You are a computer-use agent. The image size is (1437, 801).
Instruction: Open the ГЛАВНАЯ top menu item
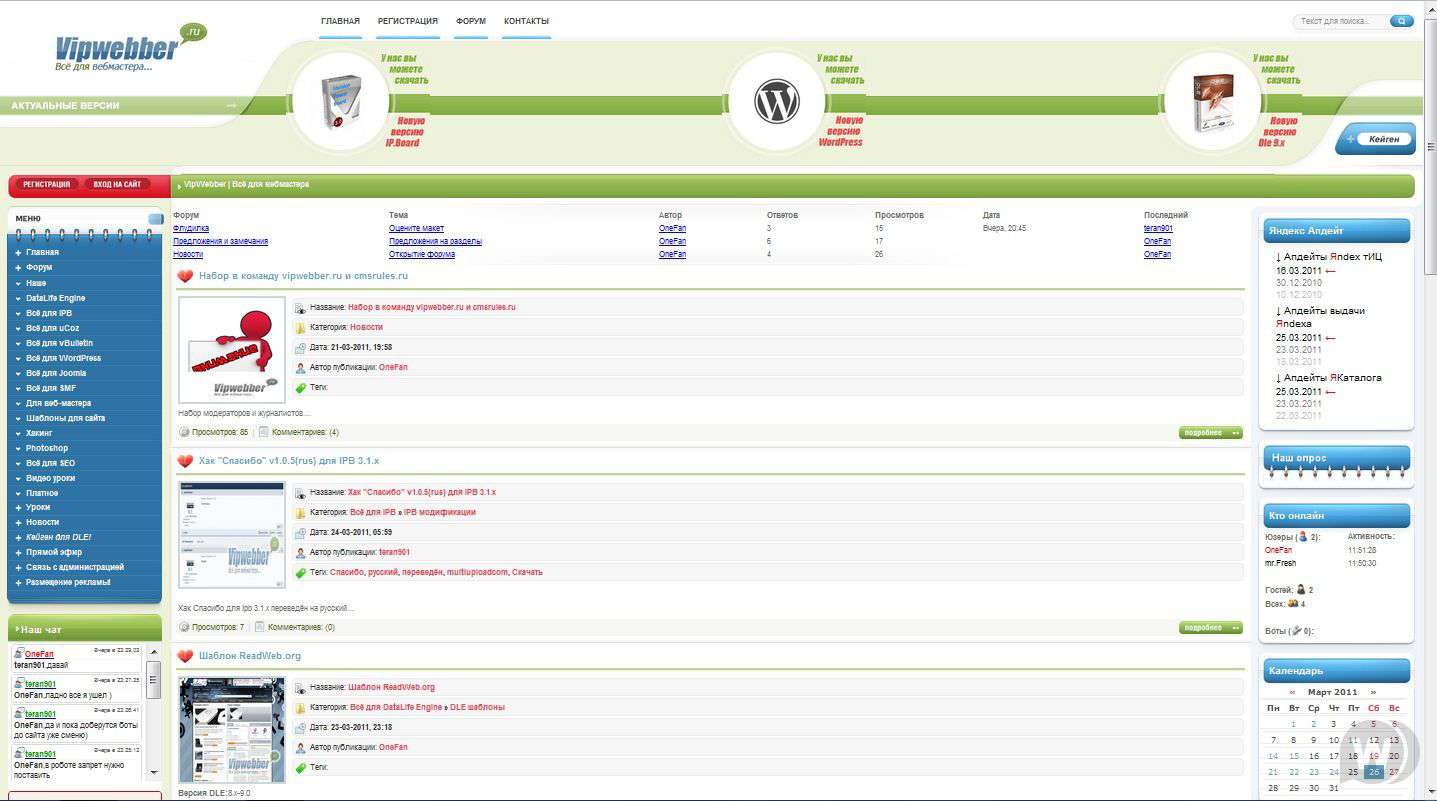[340, 21]
